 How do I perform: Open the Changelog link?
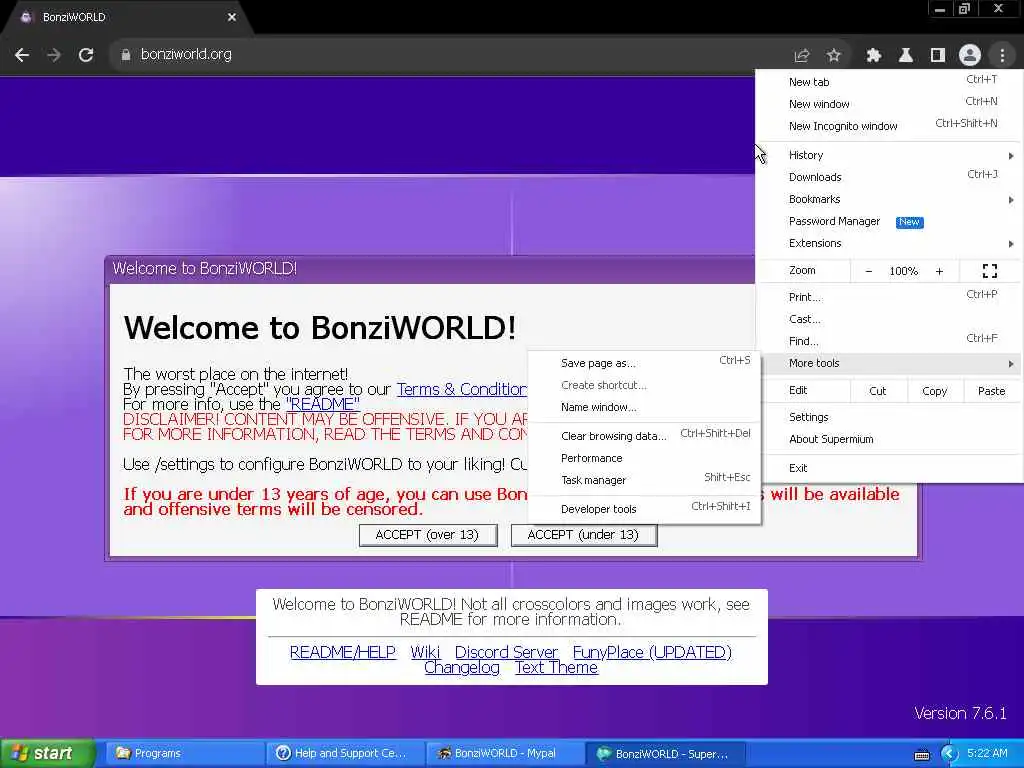point(462,668)
